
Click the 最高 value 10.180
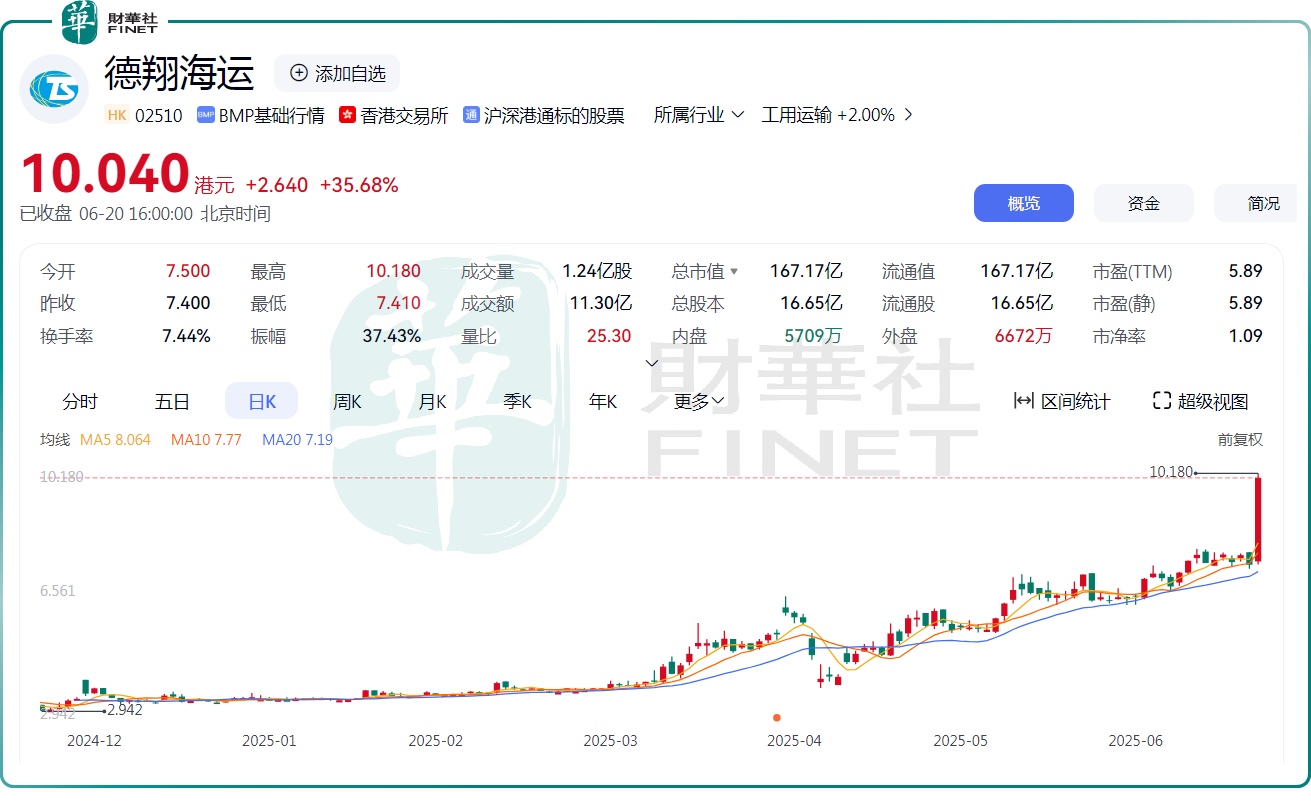(x=393, y=271)
